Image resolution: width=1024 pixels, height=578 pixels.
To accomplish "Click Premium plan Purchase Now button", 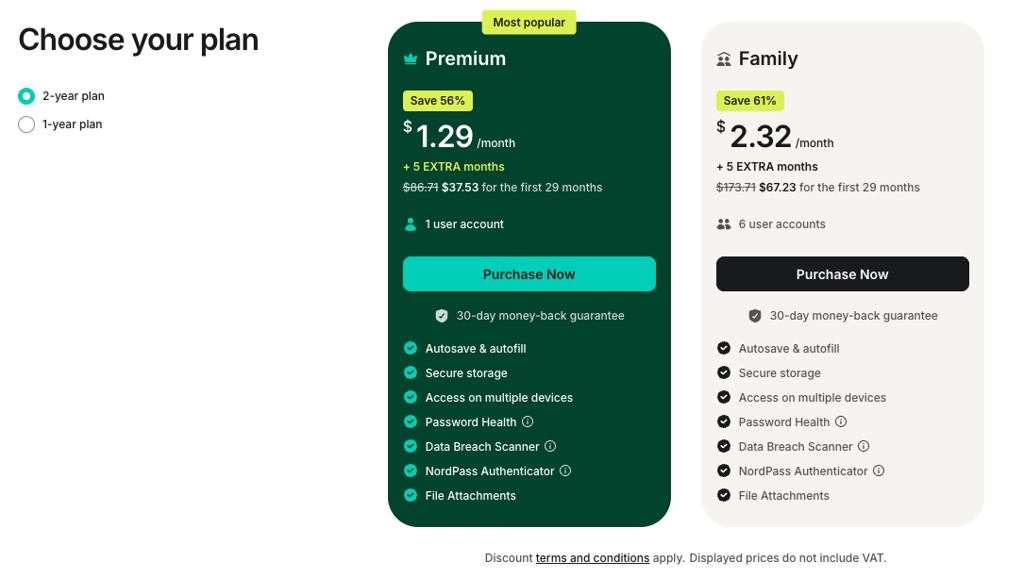I will pos(529,274).
